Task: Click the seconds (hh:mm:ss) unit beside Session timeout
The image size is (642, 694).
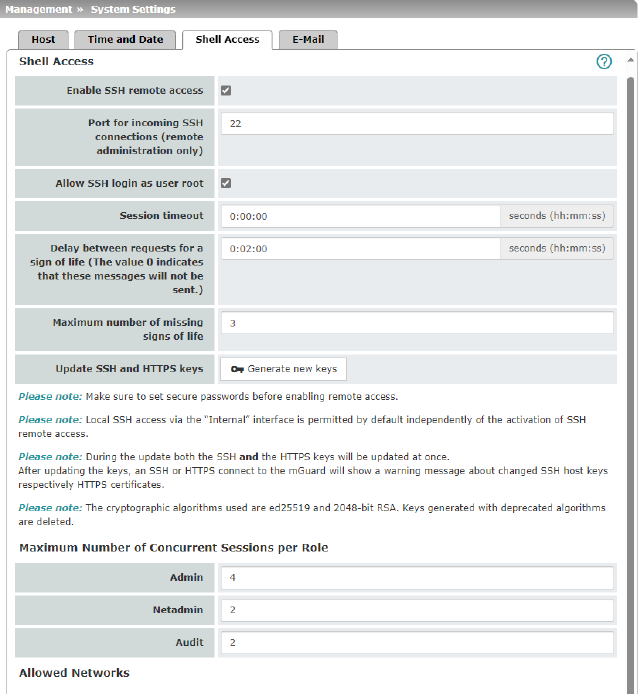Action: click(x=557, y=216)
